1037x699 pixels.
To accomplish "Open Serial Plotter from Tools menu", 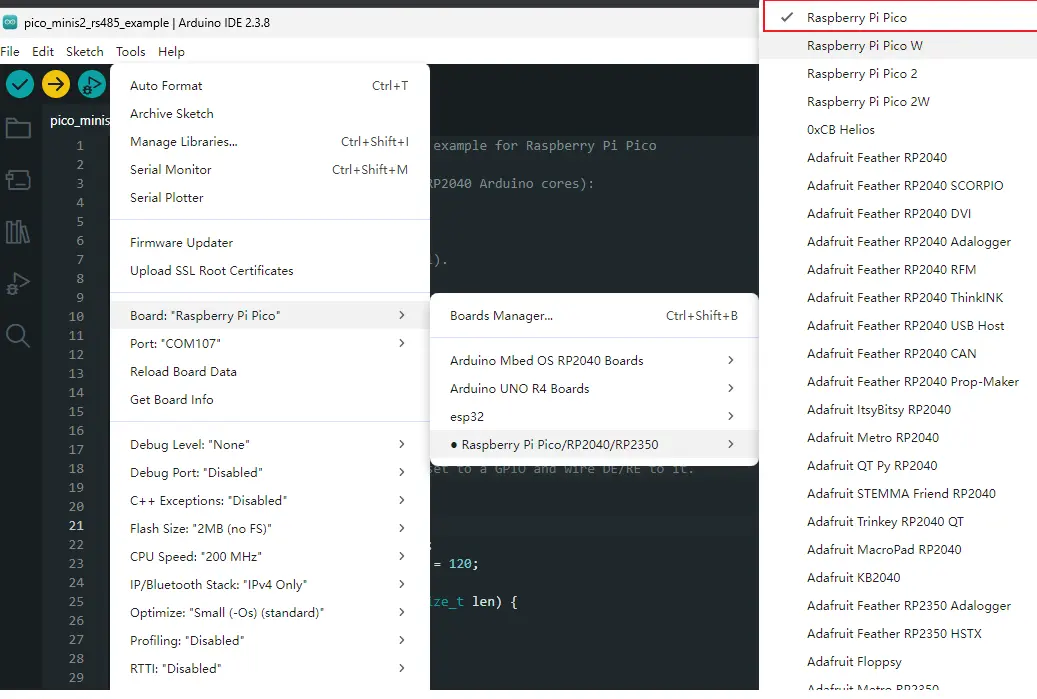I will [270, 198].
